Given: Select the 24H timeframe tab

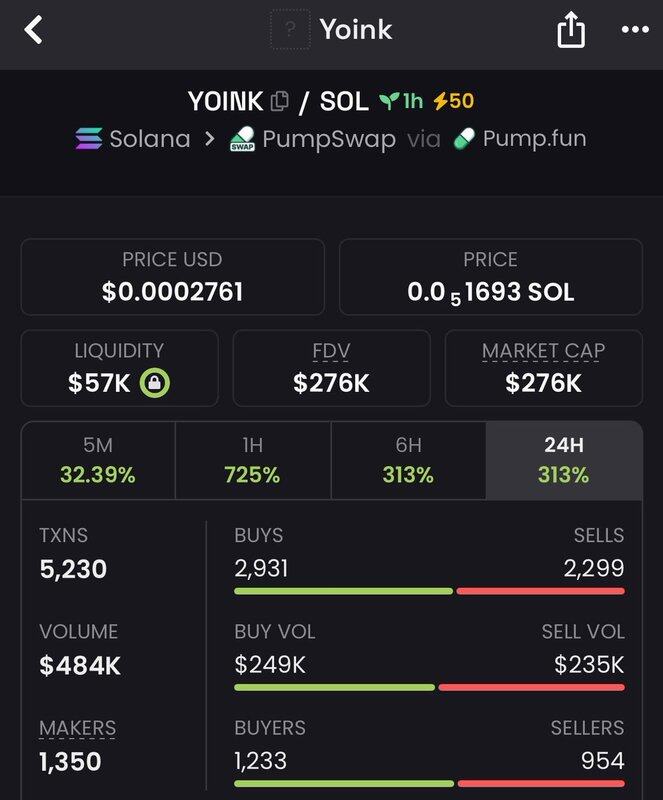Looking at the screenshot, I should coord(563,460).
